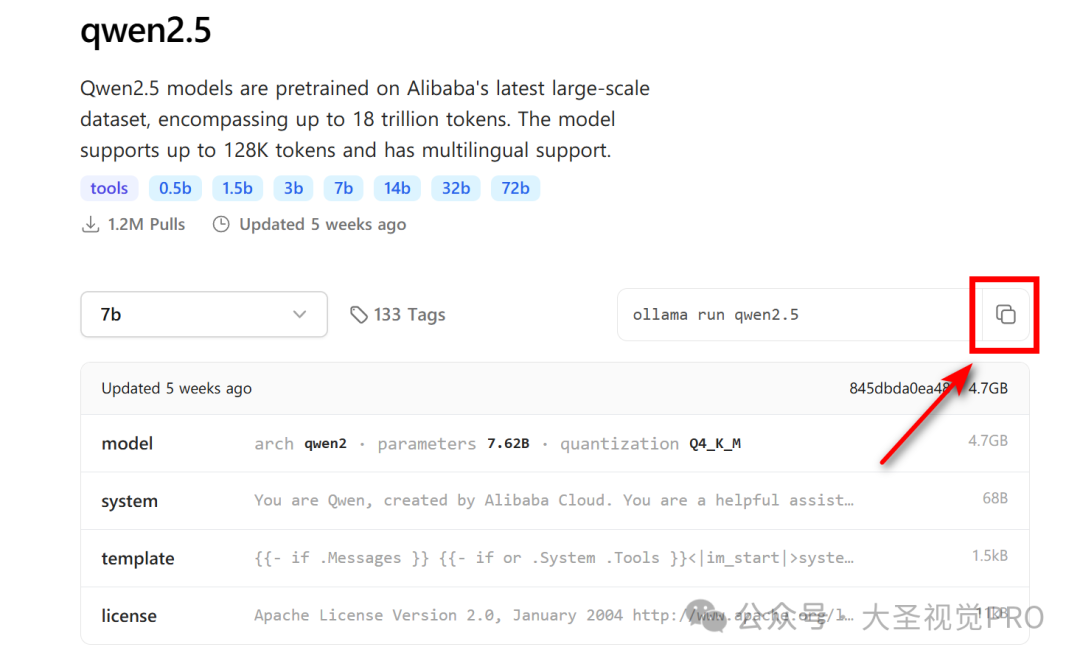The image size is (1080, 661).
Task: Click the tag icon beside 133 Tags
Action: point(358,315)
